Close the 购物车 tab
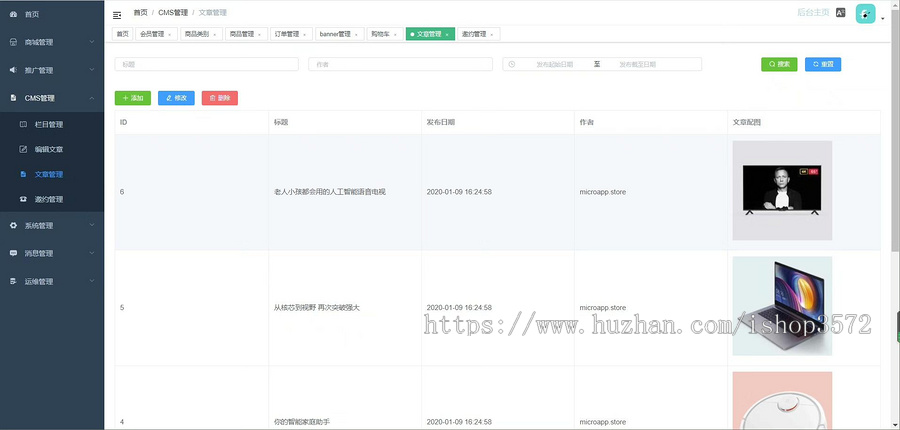Image resolution: width=900 pixels, height=430 pixels. coord(395,34)
